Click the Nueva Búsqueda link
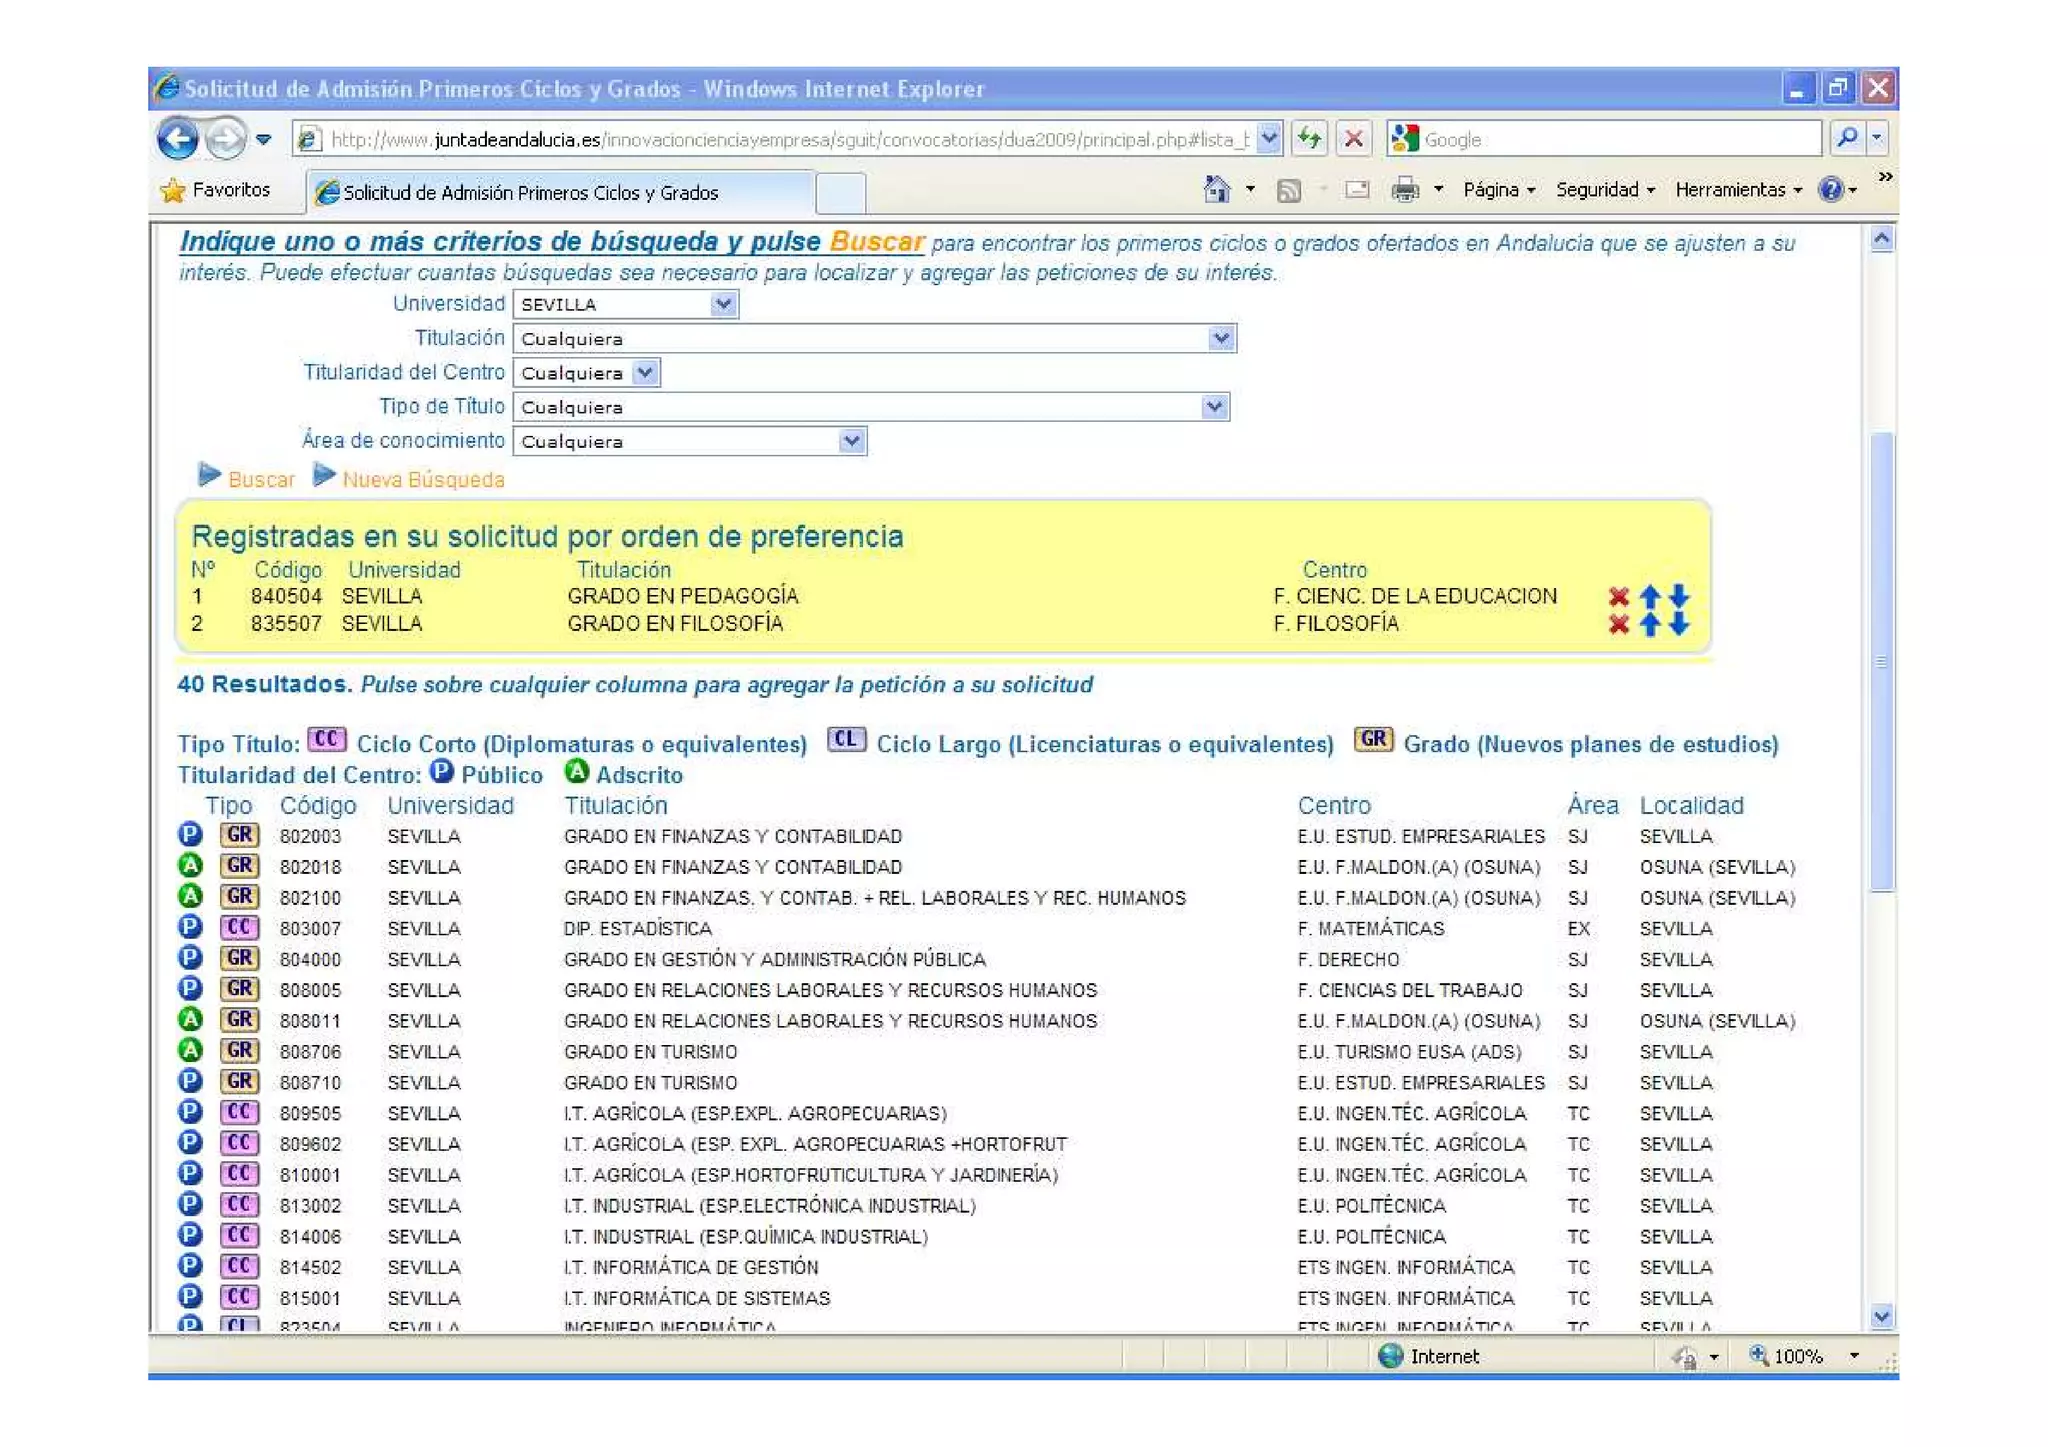 coord(422,480)
